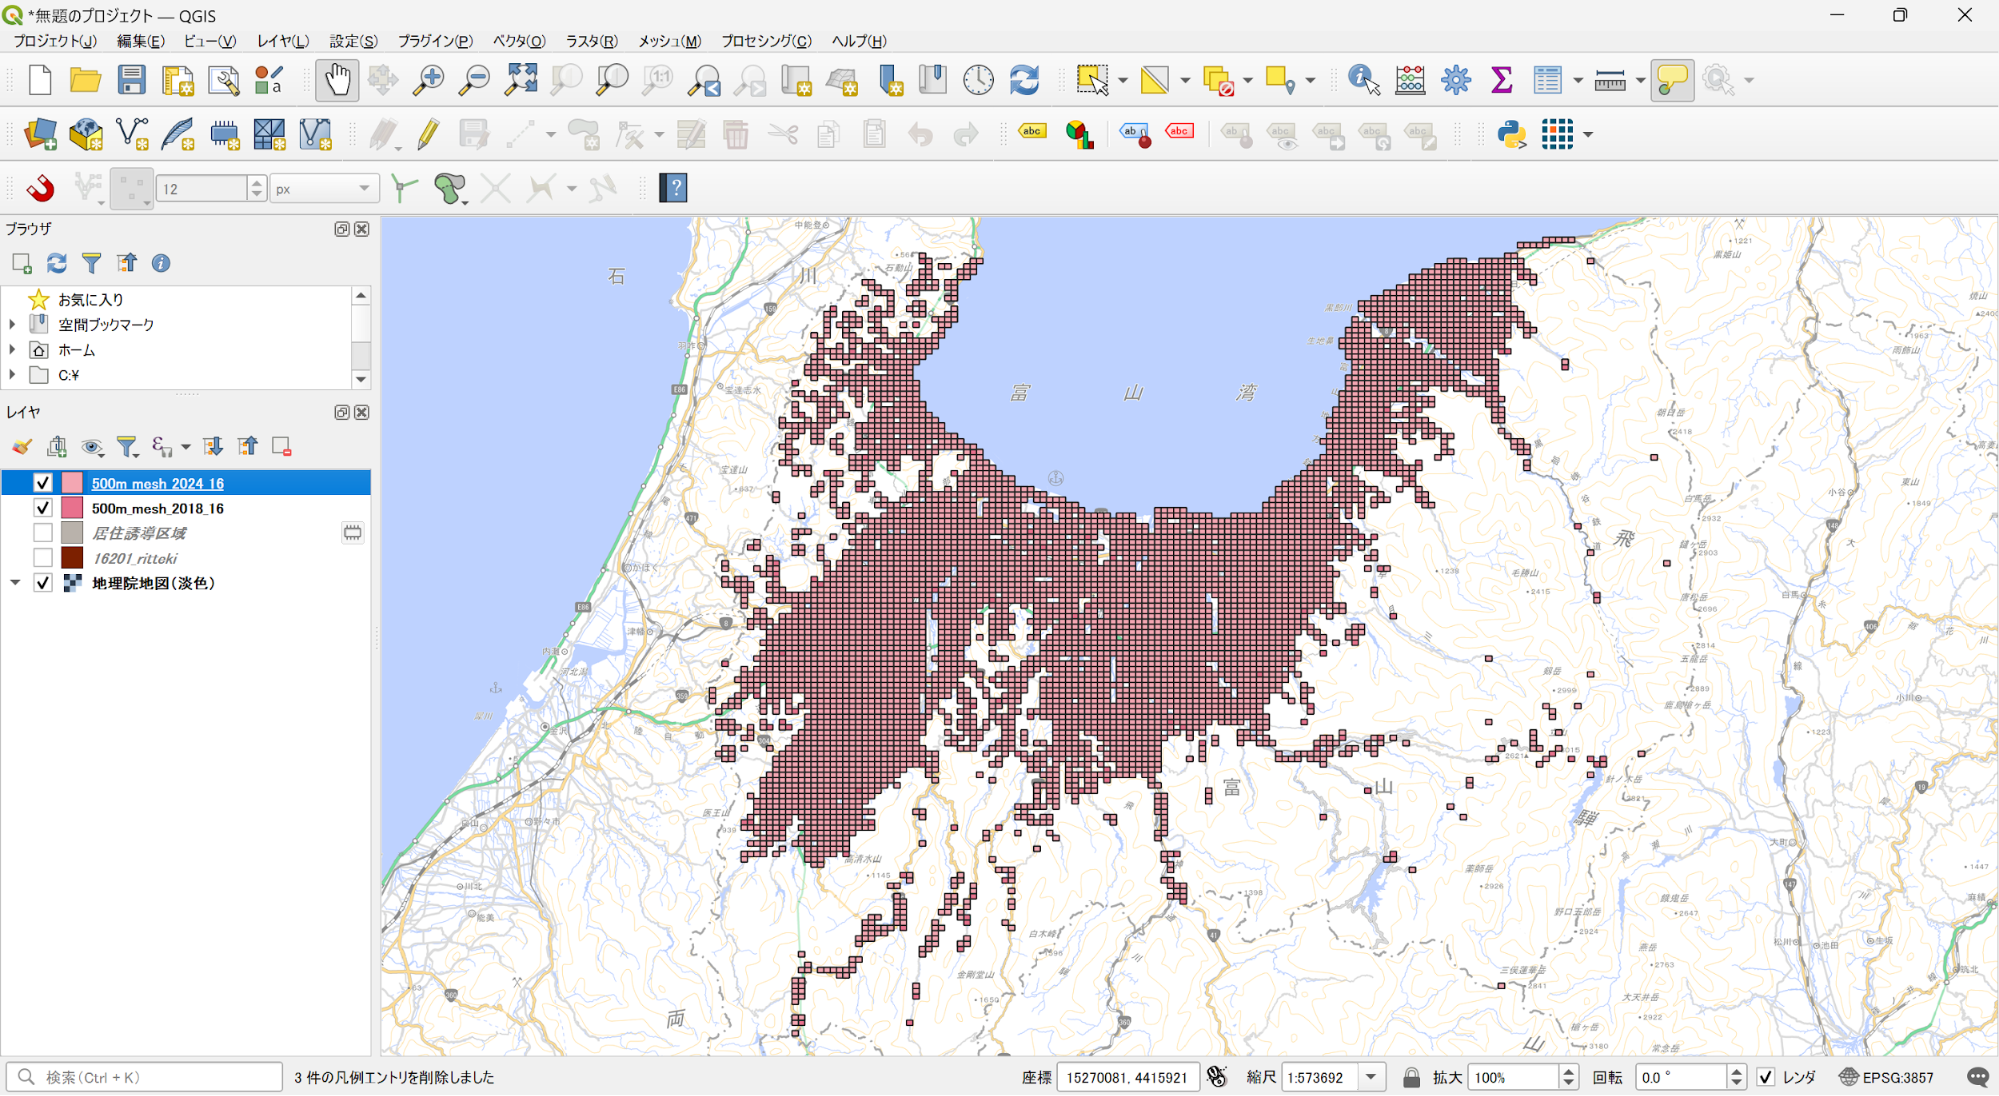Enable the snapping magnet tool

[40, 188]
